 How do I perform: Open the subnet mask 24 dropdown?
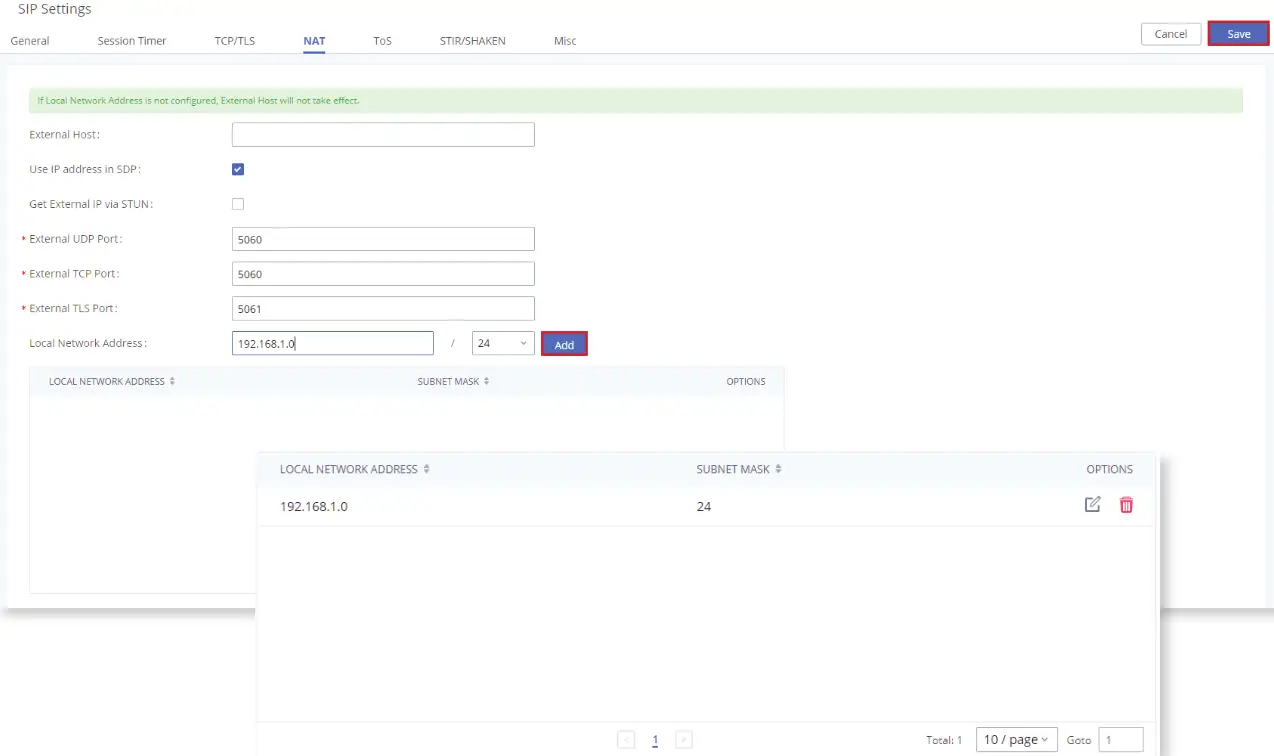pyautogui.click(x=503, y=343)
